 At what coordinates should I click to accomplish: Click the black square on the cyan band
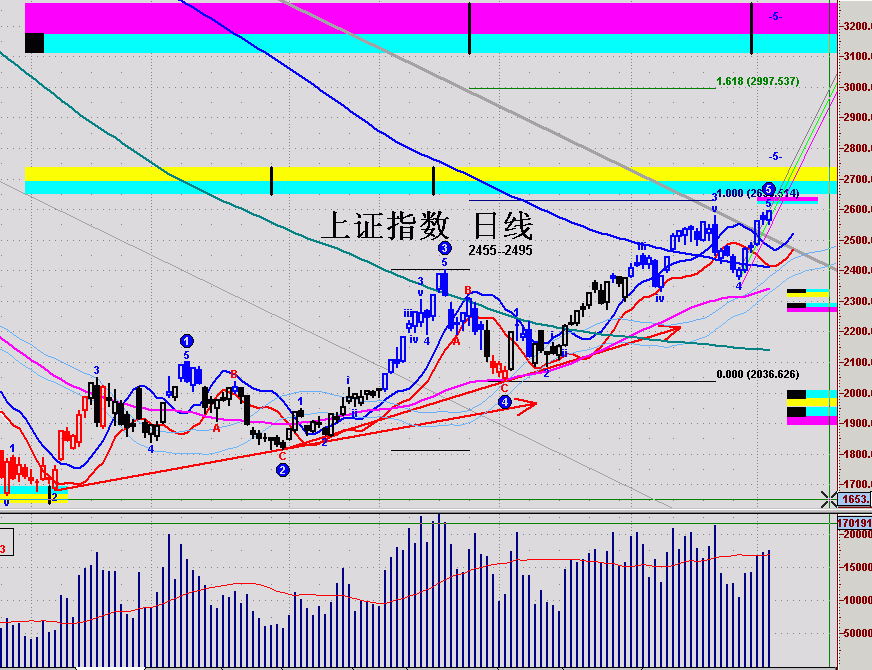(x=34, y=43)
